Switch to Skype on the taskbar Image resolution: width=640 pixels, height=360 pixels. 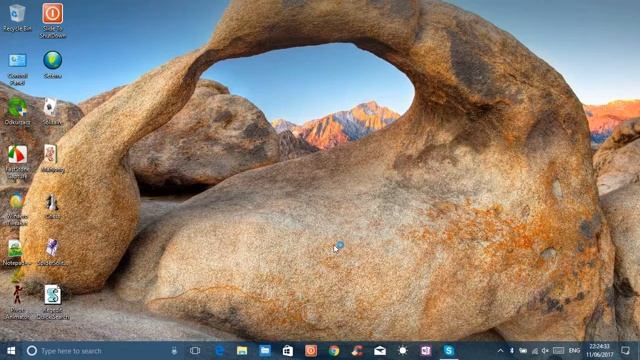(x=449, y=351)
